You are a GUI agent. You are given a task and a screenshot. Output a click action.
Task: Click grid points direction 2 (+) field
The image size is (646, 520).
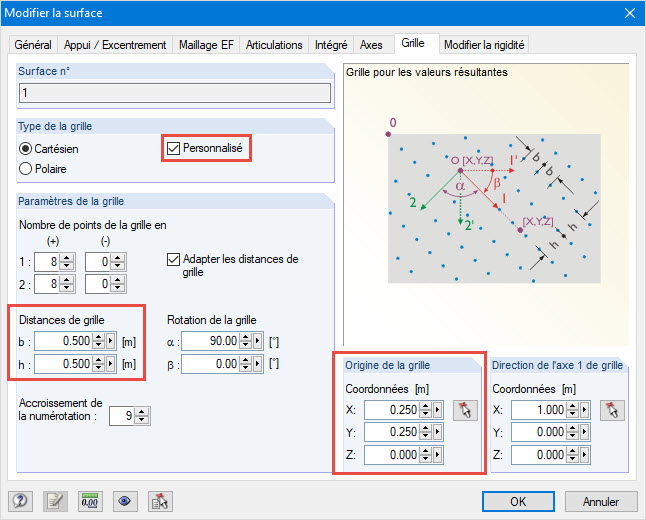click(47, 284)
